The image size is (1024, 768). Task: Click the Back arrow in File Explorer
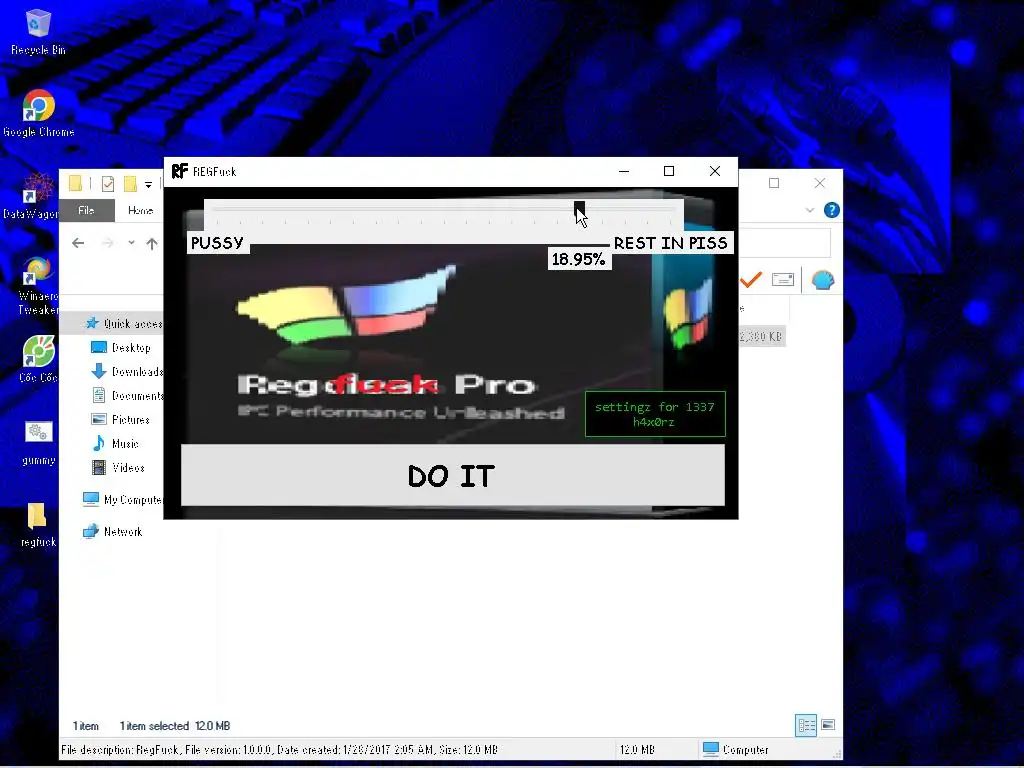(78, 243)
